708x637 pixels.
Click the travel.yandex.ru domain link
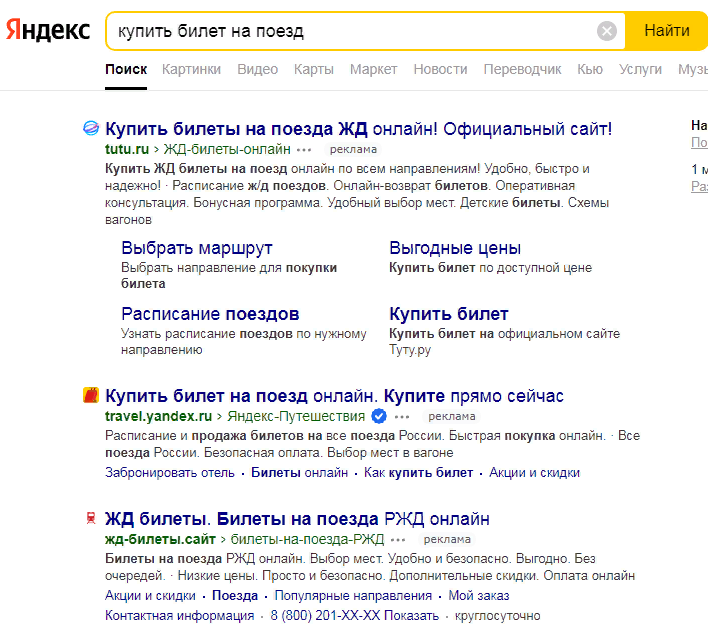(x=158, y=416)
